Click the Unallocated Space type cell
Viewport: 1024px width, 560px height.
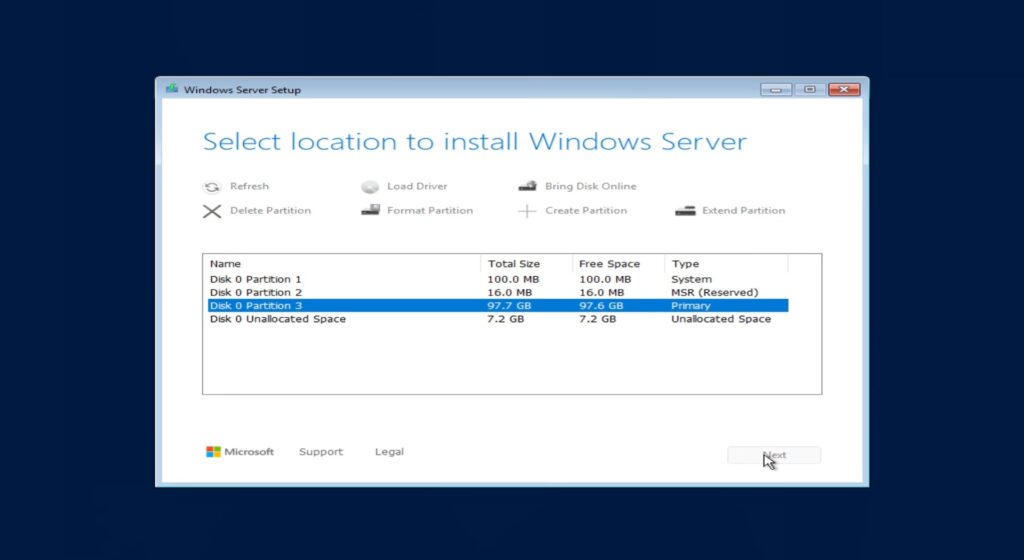pyautogui.click(x=721, y=319)
